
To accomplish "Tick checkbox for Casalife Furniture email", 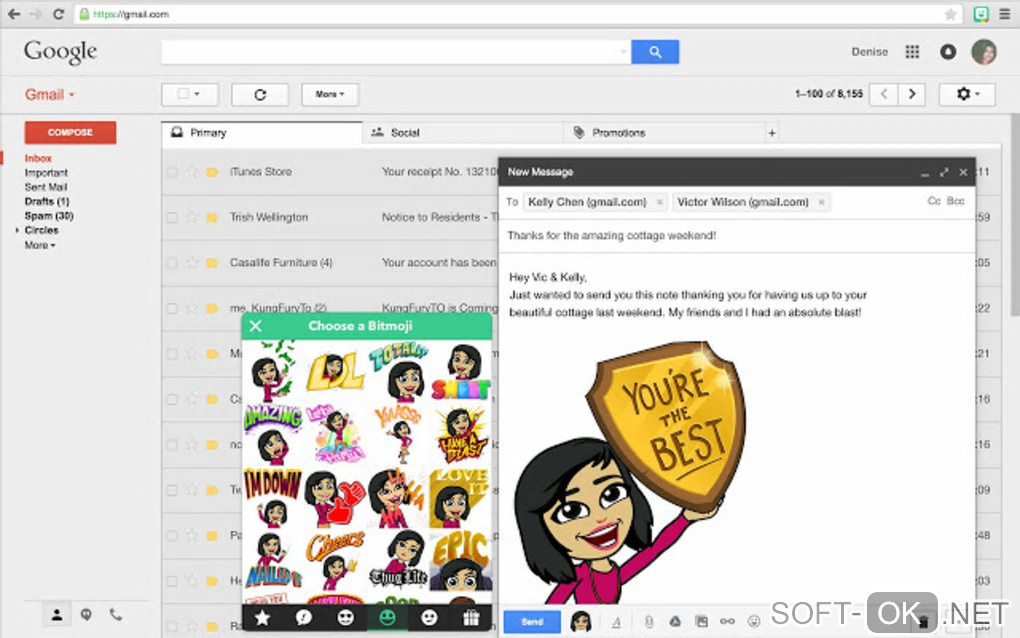I will pyautogui.click(x=172, y=263).
